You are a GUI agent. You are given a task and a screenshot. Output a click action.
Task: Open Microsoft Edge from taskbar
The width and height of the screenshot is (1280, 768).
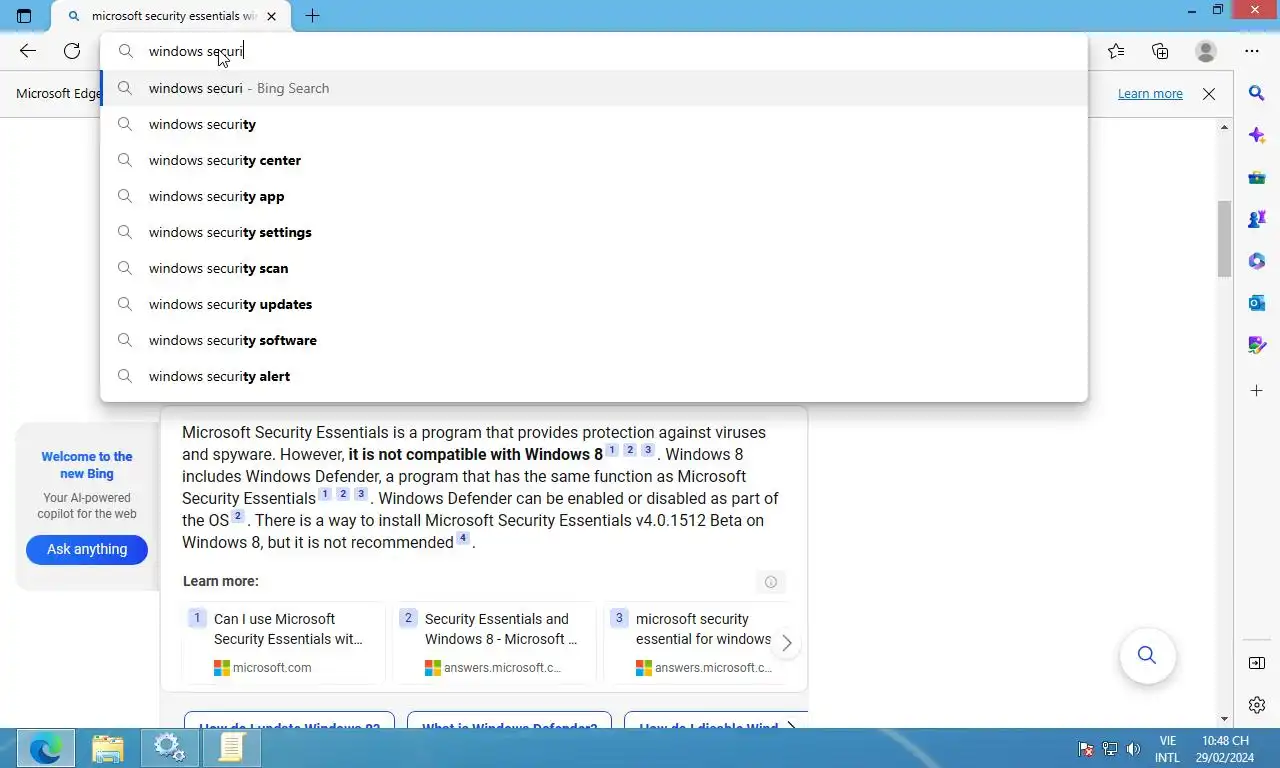(x=45, y=748)
